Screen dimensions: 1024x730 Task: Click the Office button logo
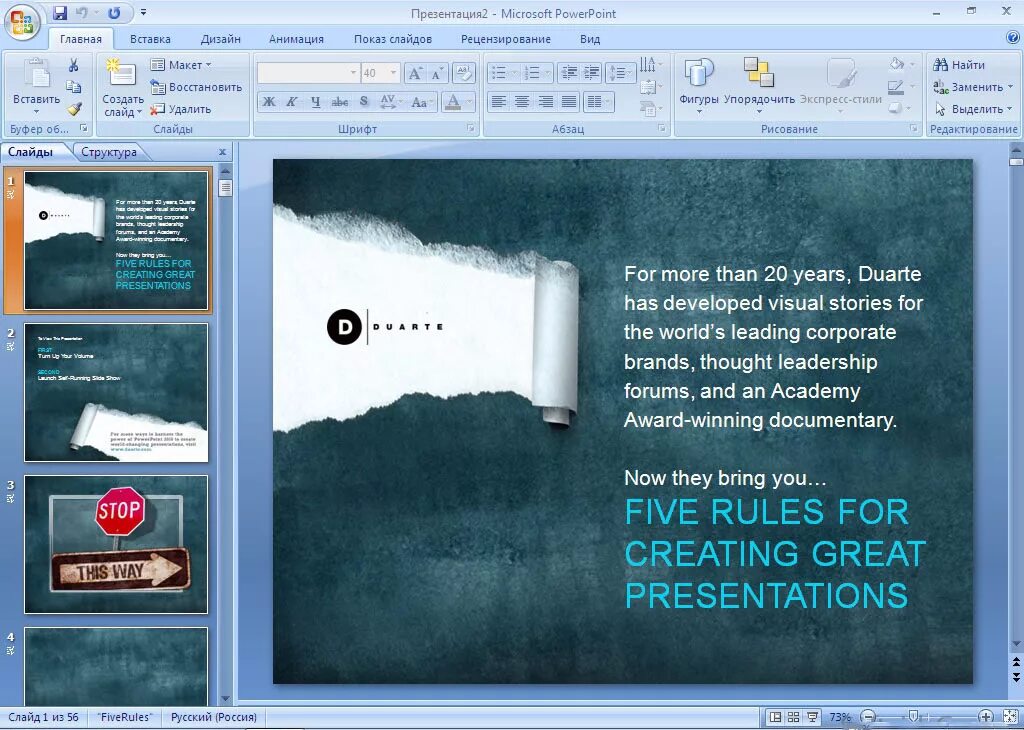point(22,22)
